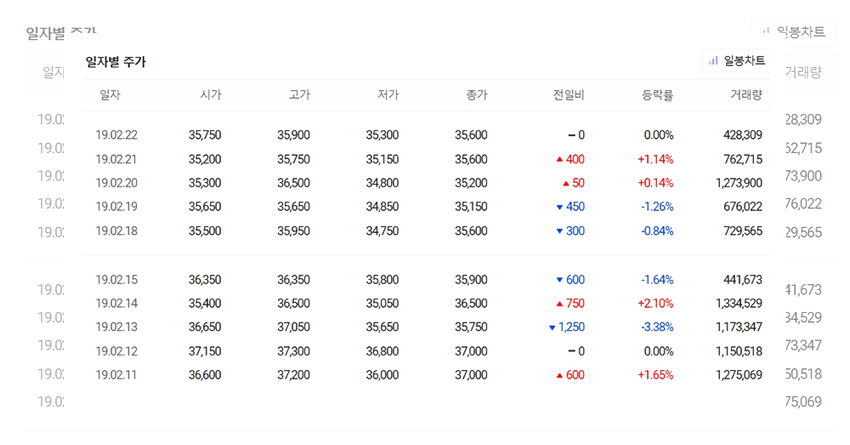This screenshot has height=445, width=850.
Task: Click the red up arrow in 19.02.11 row
Action: pyautogui.click(x=559, y=375)
